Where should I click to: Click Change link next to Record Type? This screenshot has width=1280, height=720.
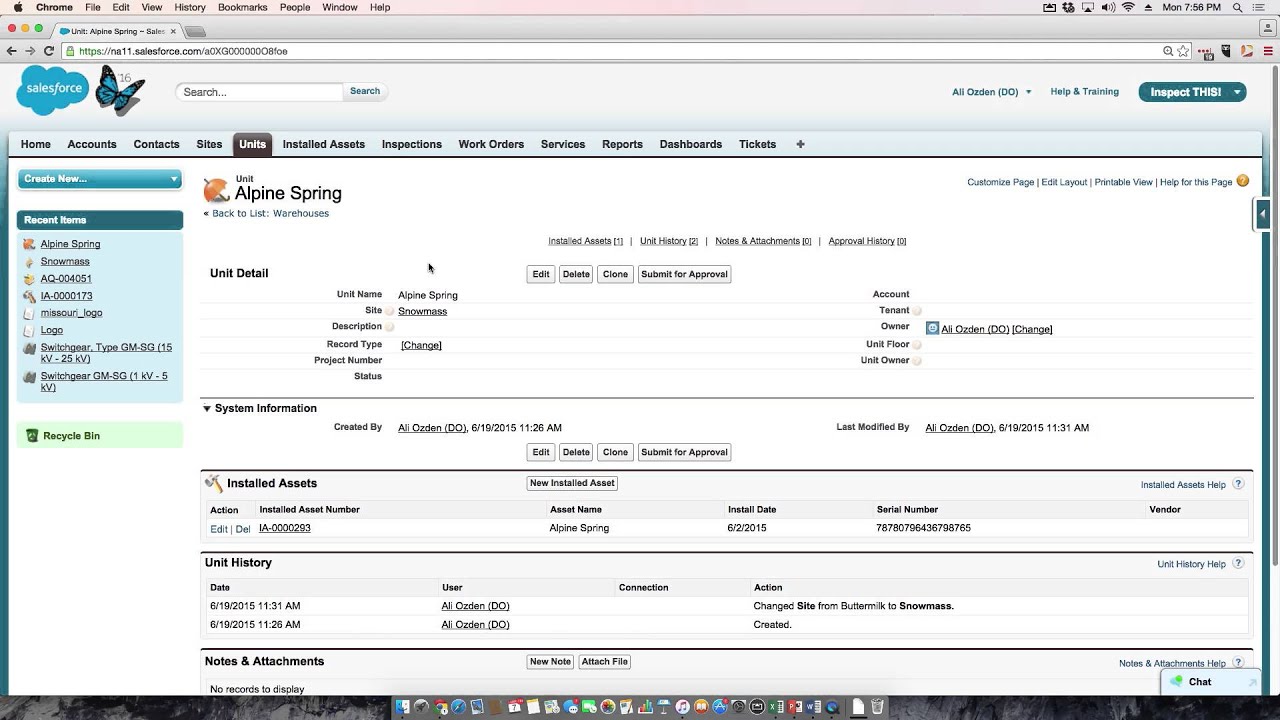coord(421,345)
